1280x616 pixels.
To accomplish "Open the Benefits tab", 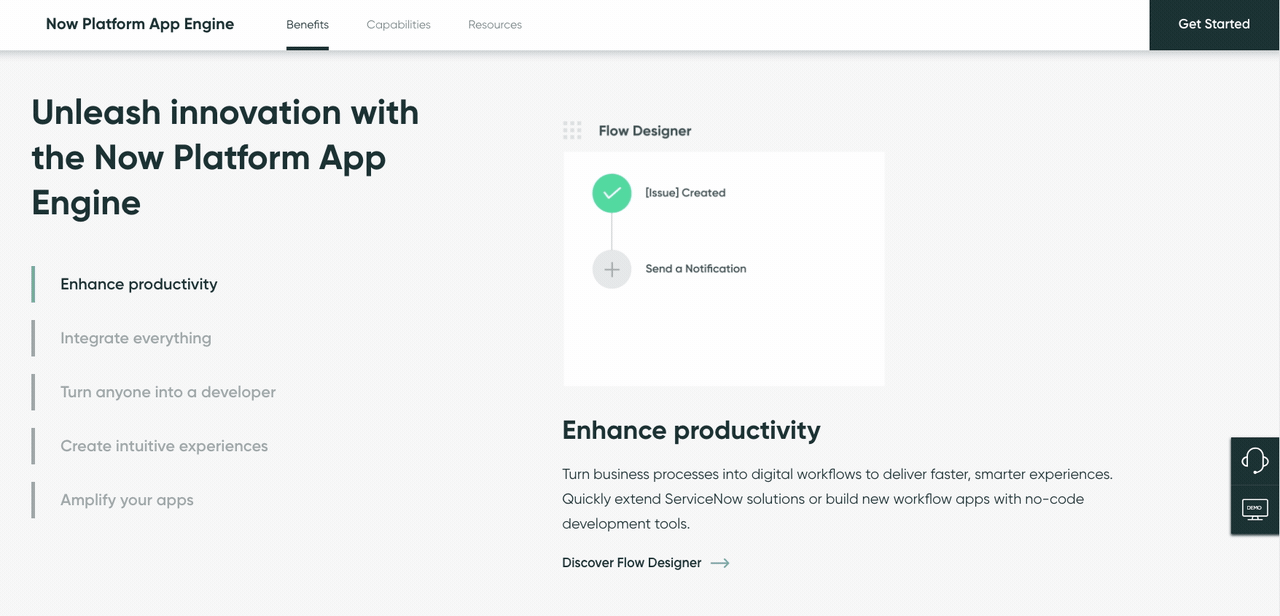I will point(307,24).
